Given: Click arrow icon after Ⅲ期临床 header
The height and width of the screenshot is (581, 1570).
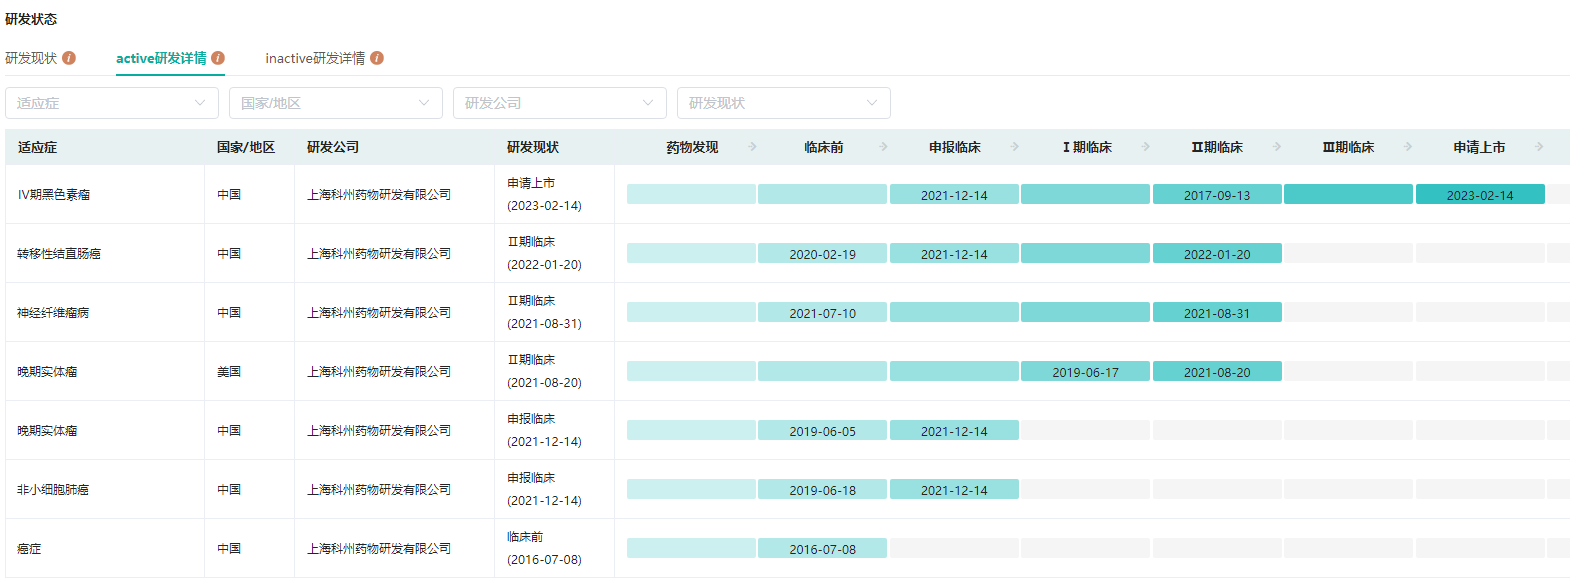Looking at the screenshot, I should pos(1407,147).
